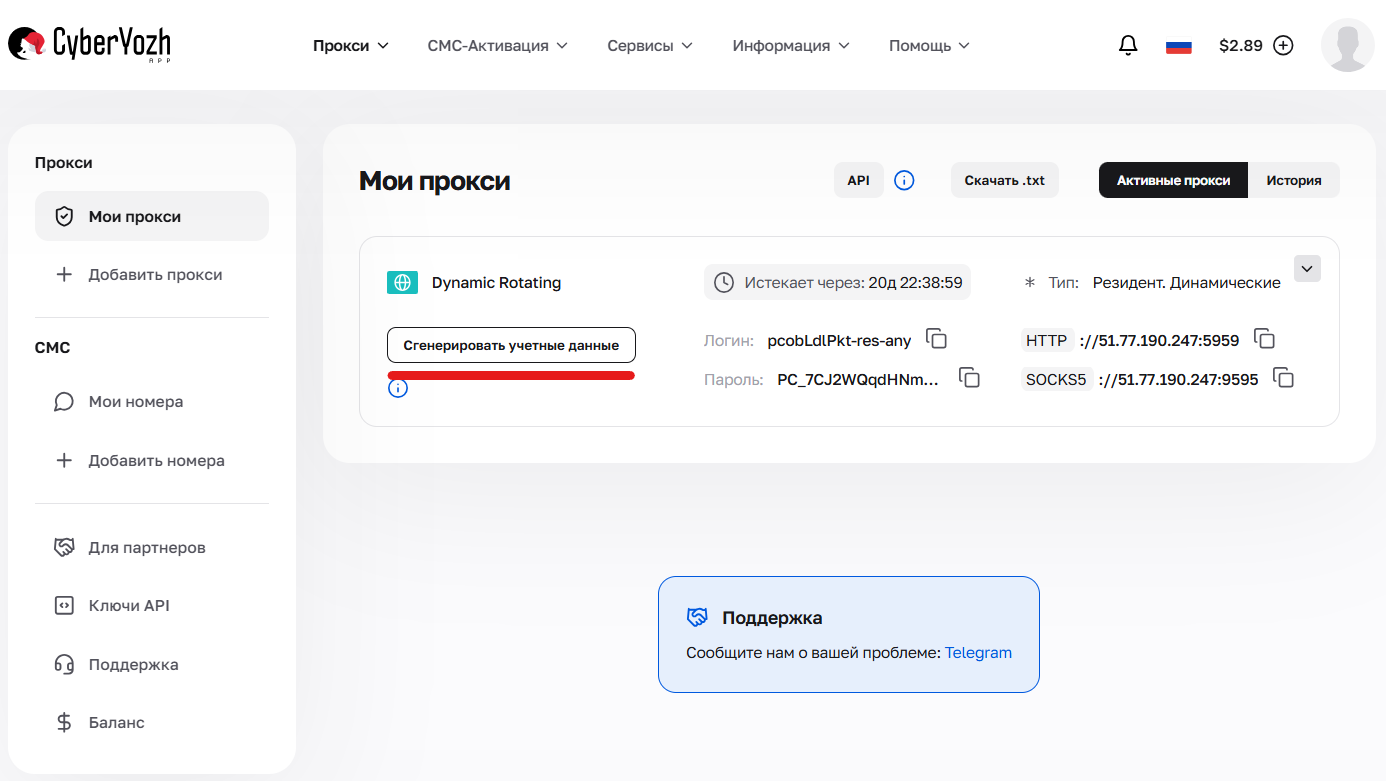This screenshot has width=1386, height=781.
Task: Click the info icon below generate credentials button
Action: [398, 388]
